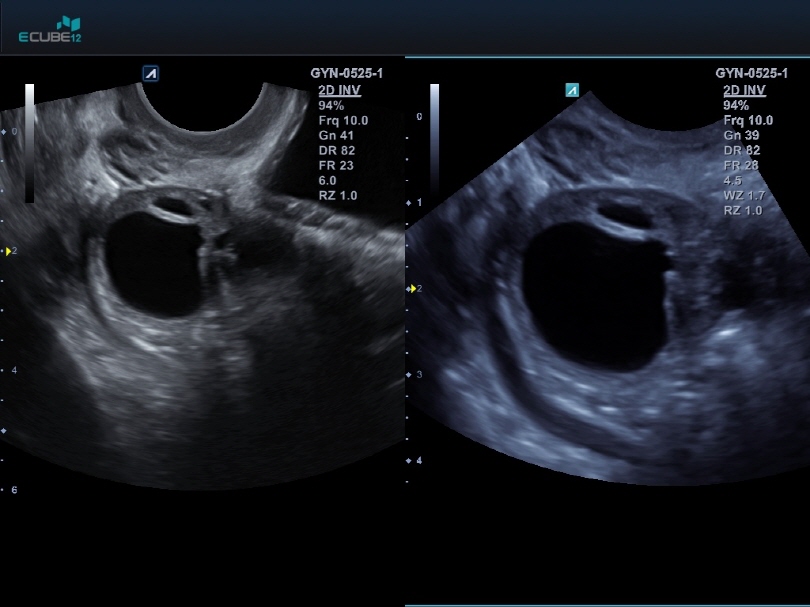Click the focus position arrow on left image
This screenshot has height=607, width=810.
tap(8, 253)
